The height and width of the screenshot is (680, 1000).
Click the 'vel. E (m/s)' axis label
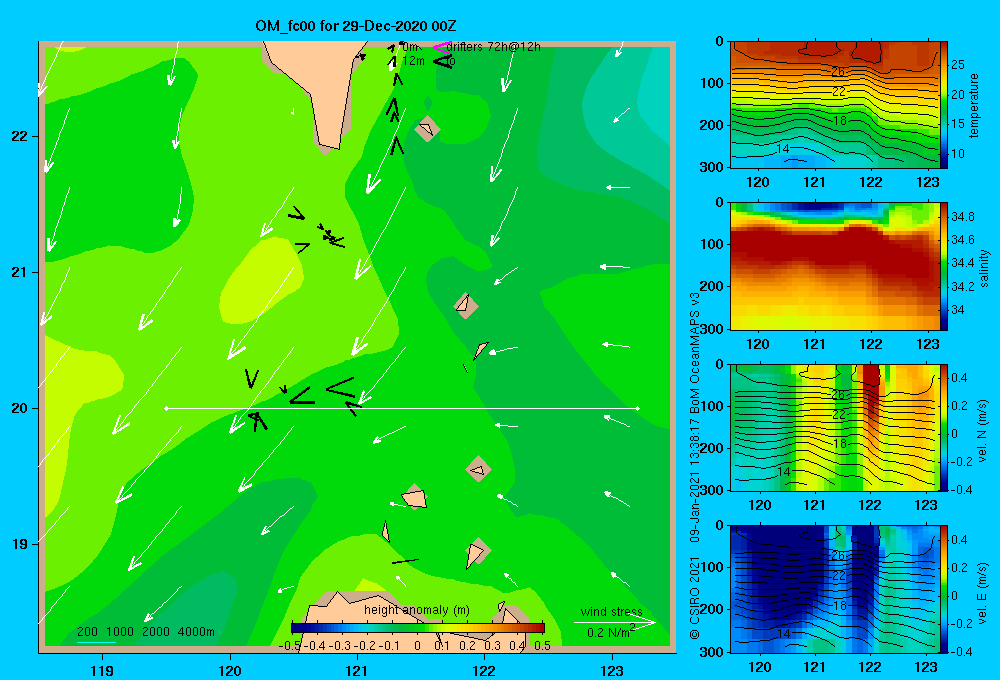[983, 592]
